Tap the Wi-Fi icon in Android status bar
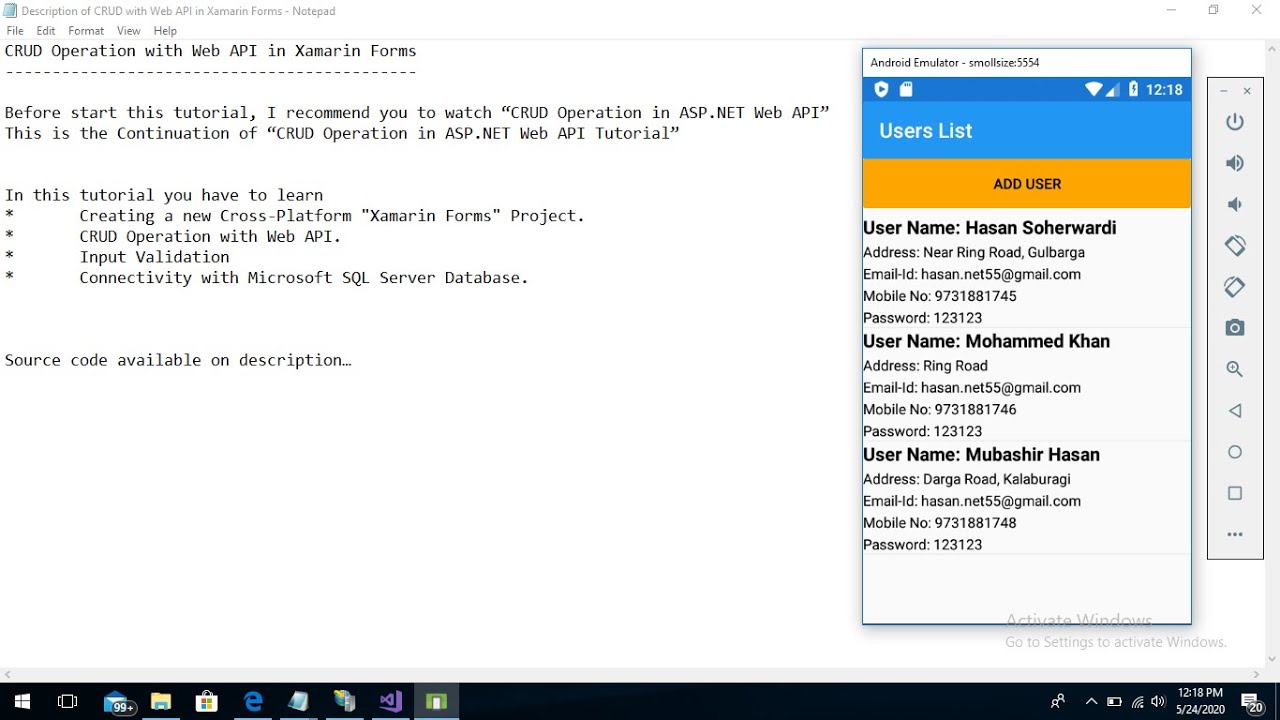Image resolution: width=1280 pixels, height=720 pixels. point(1094,89)
